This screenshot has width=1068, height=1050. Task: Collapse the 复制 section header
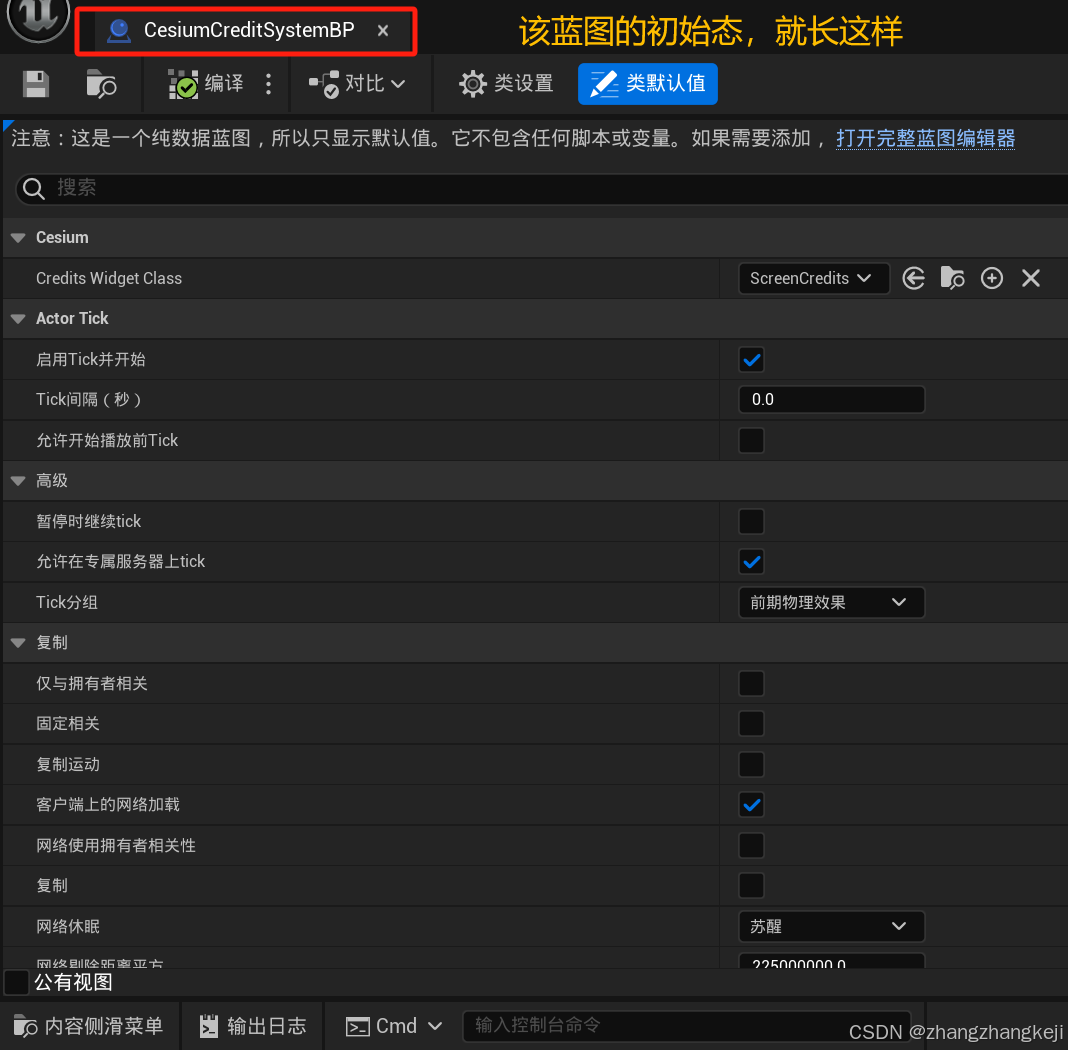[18, 643]
